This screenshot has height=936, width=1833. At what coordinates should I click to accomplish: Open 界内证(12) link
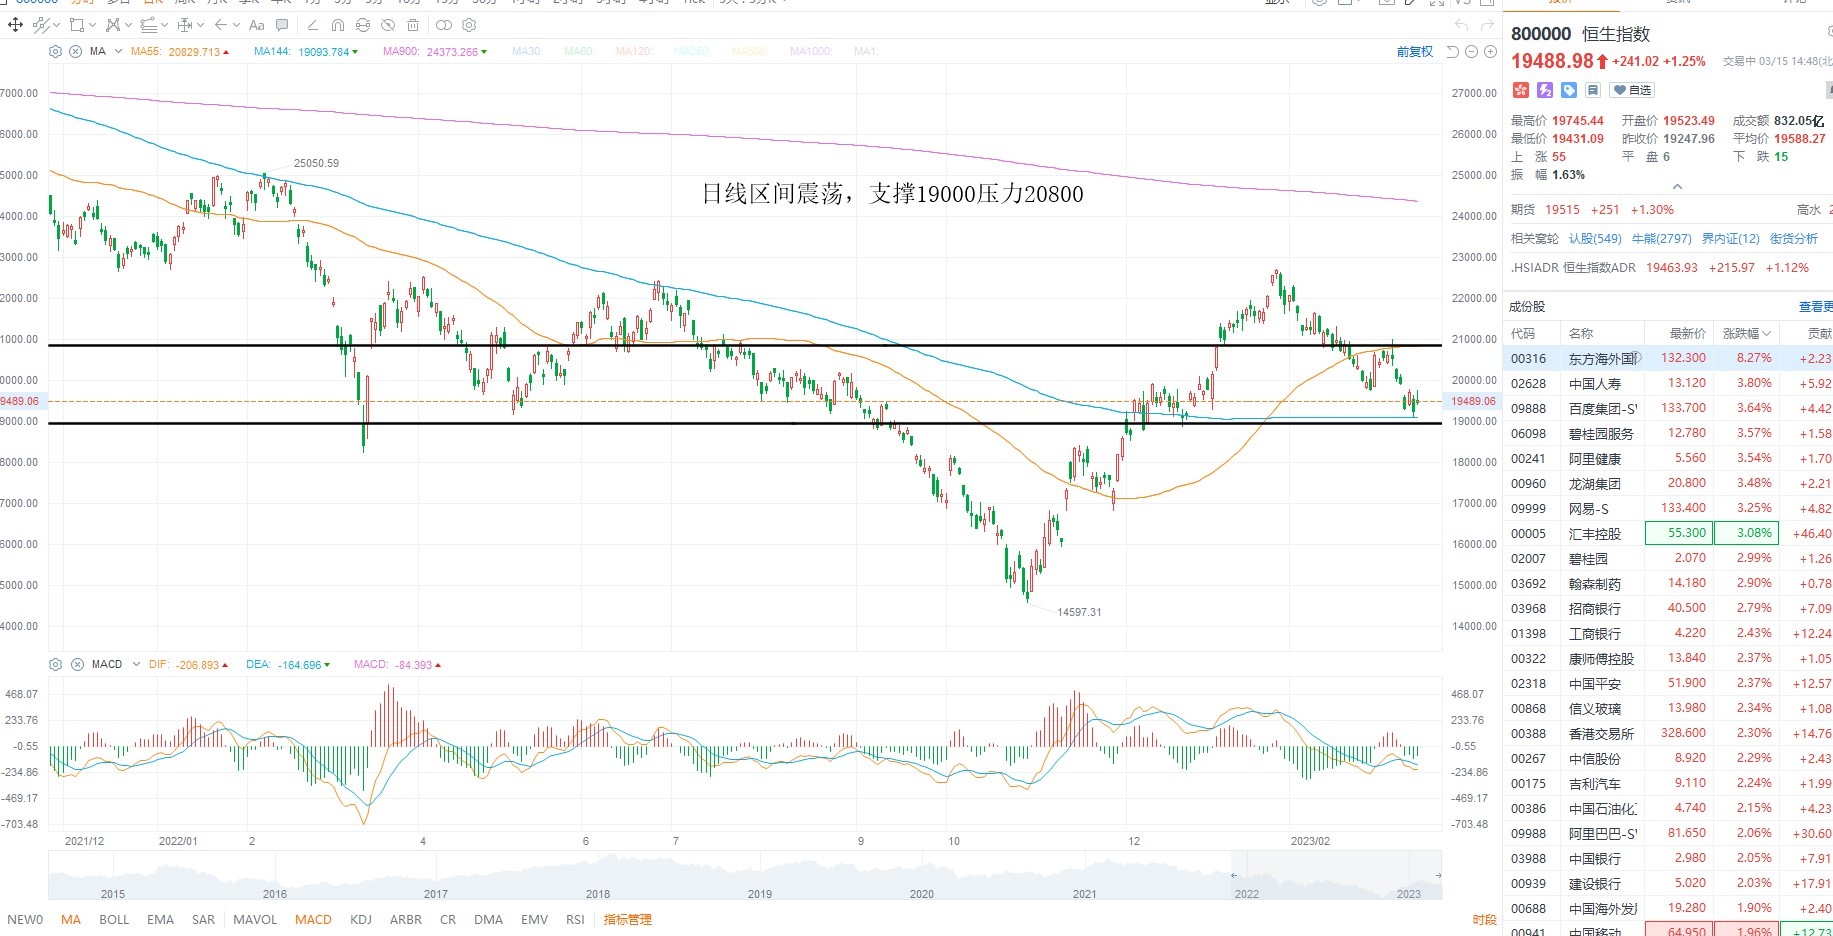1731,239
